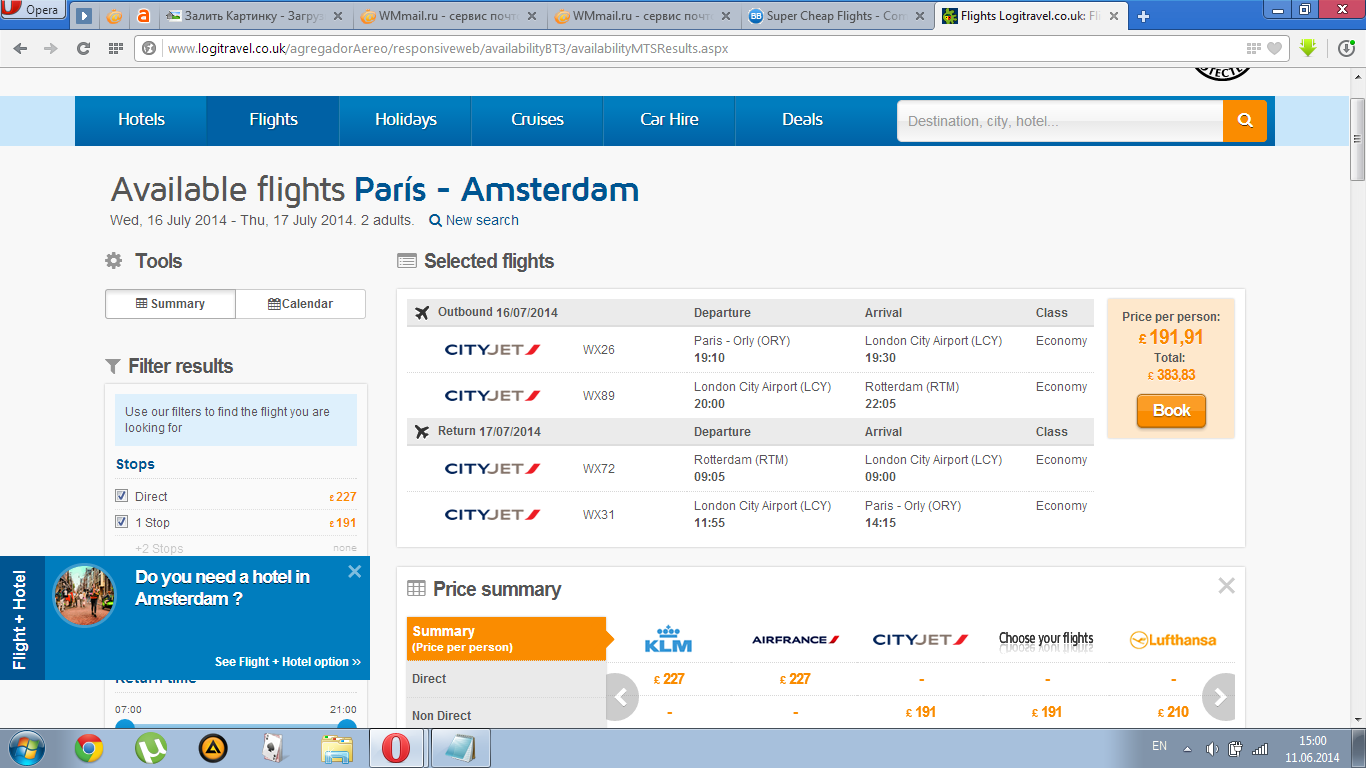Switch to the Calendar tools tab
1366x768 pixels.
coord(301,304)
